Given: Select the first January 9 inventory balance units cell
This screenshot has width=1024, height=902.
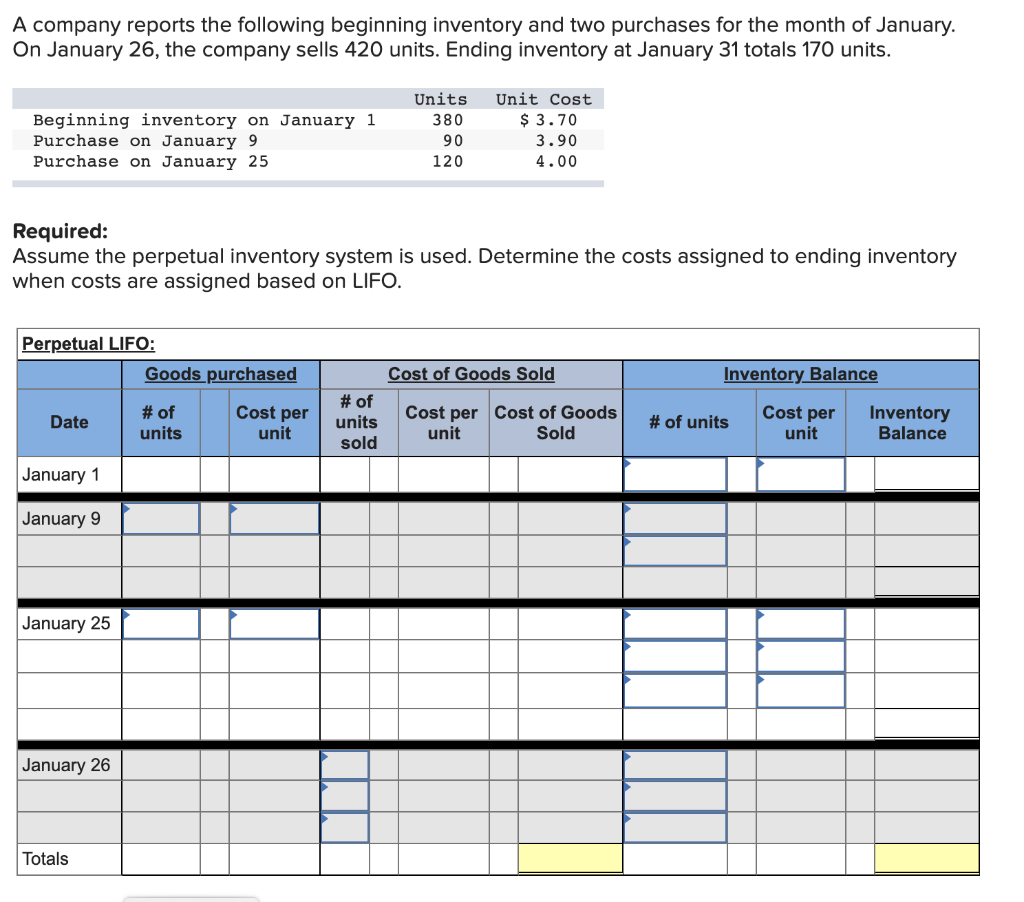Looking at the screenshot, I should pos(675,518).
